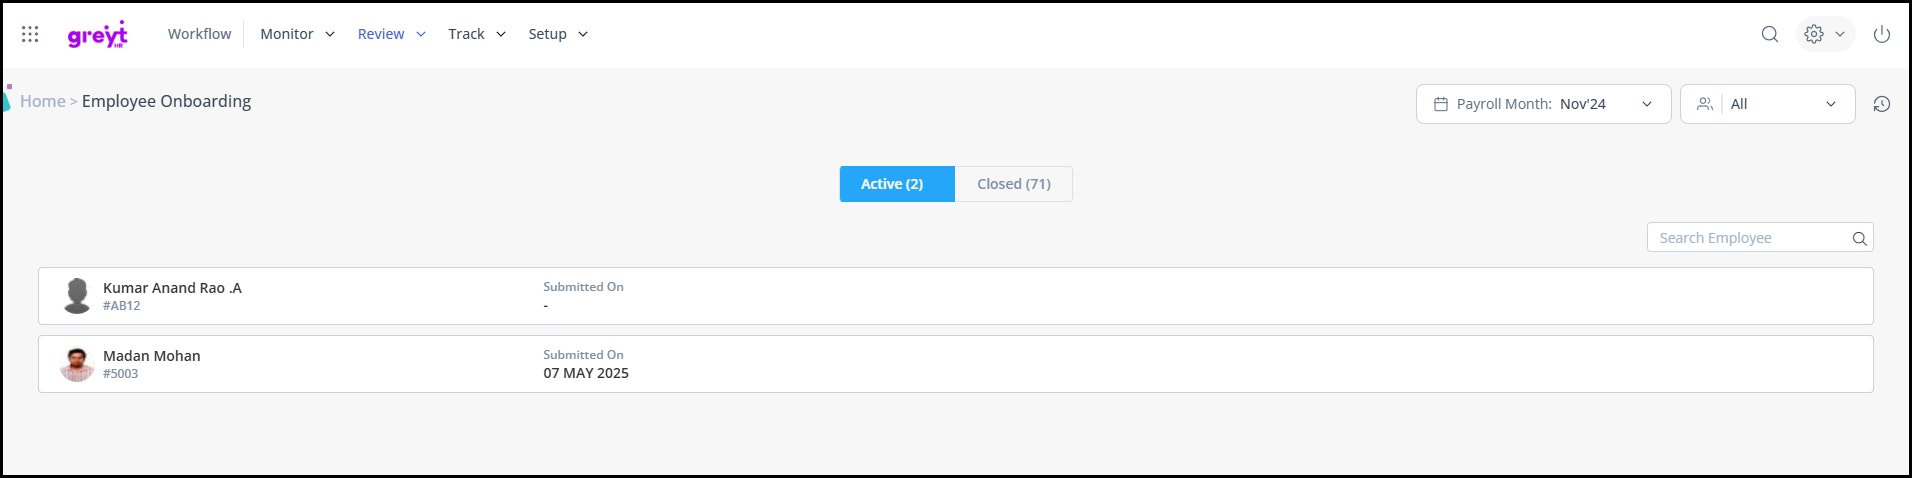The image size is (1912, 478).
Task: Click Madan Mohan's profile photo
Action: coord(77,364)
